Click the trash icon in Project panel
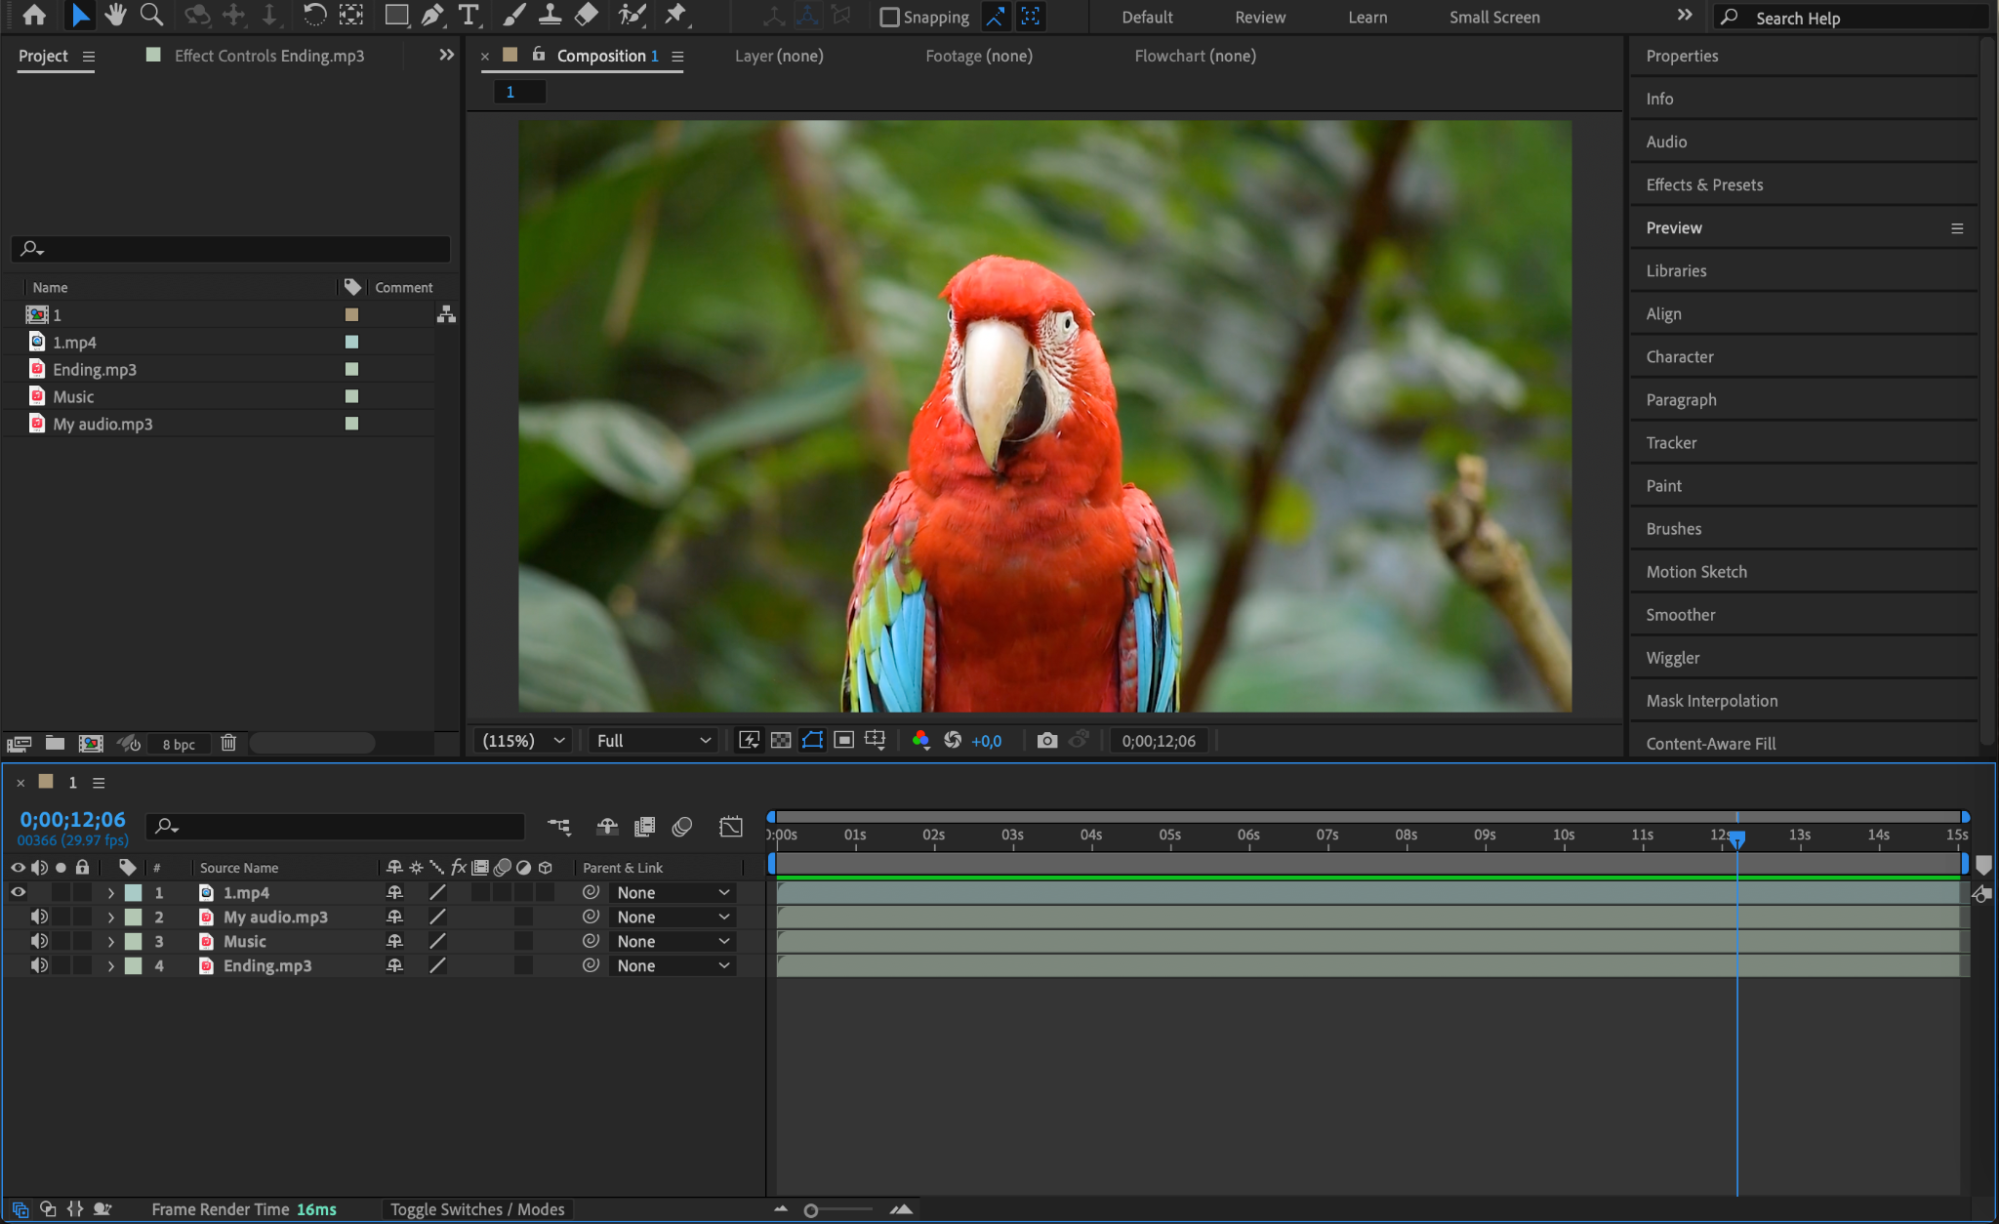1999x1224 pixels. 228,743
